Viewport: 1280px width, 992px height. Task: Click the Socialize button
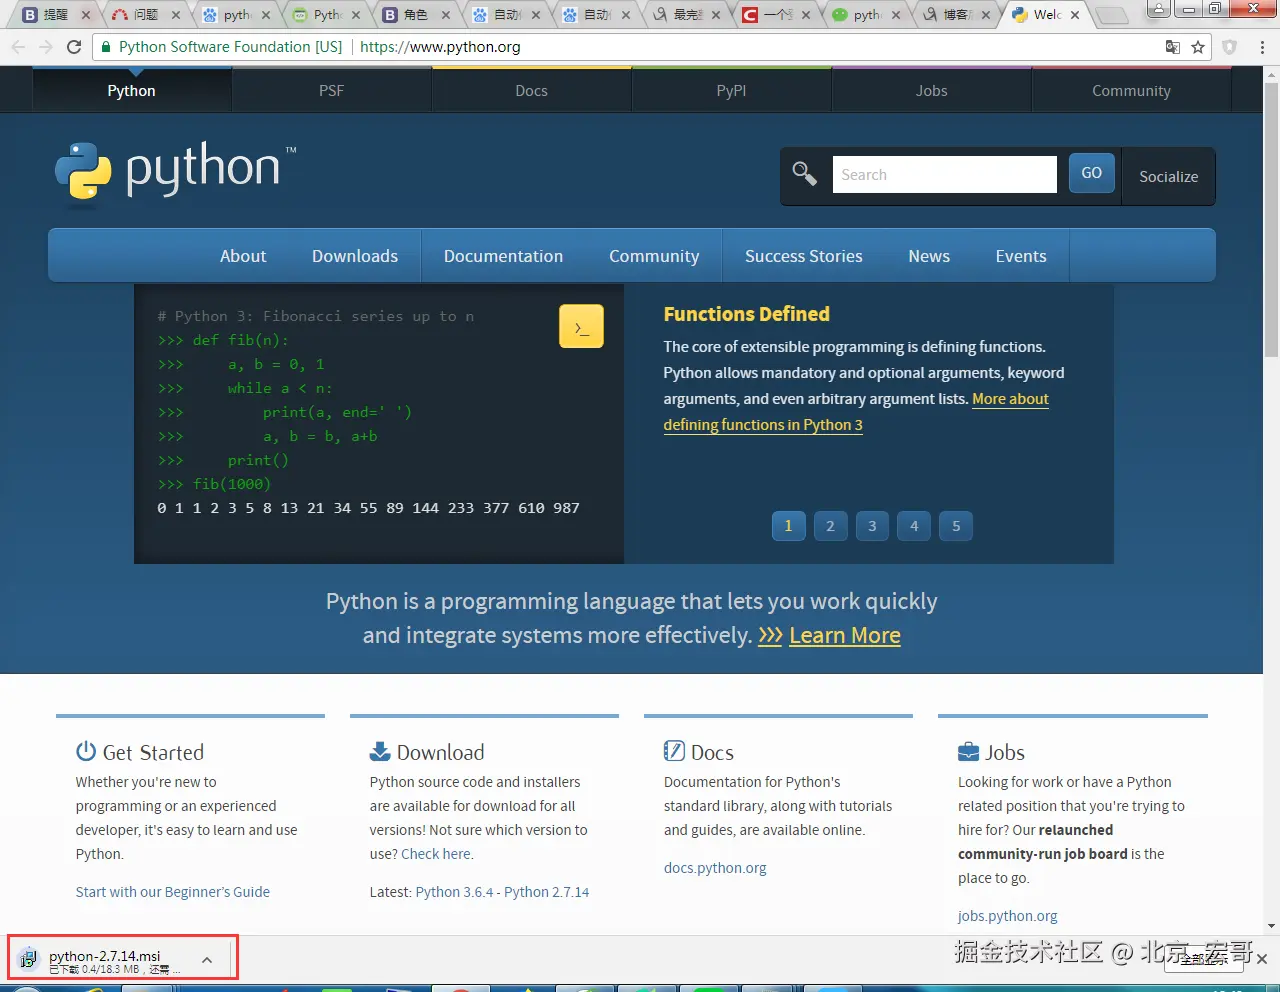pyautogui.click(x=1168, y=176)
